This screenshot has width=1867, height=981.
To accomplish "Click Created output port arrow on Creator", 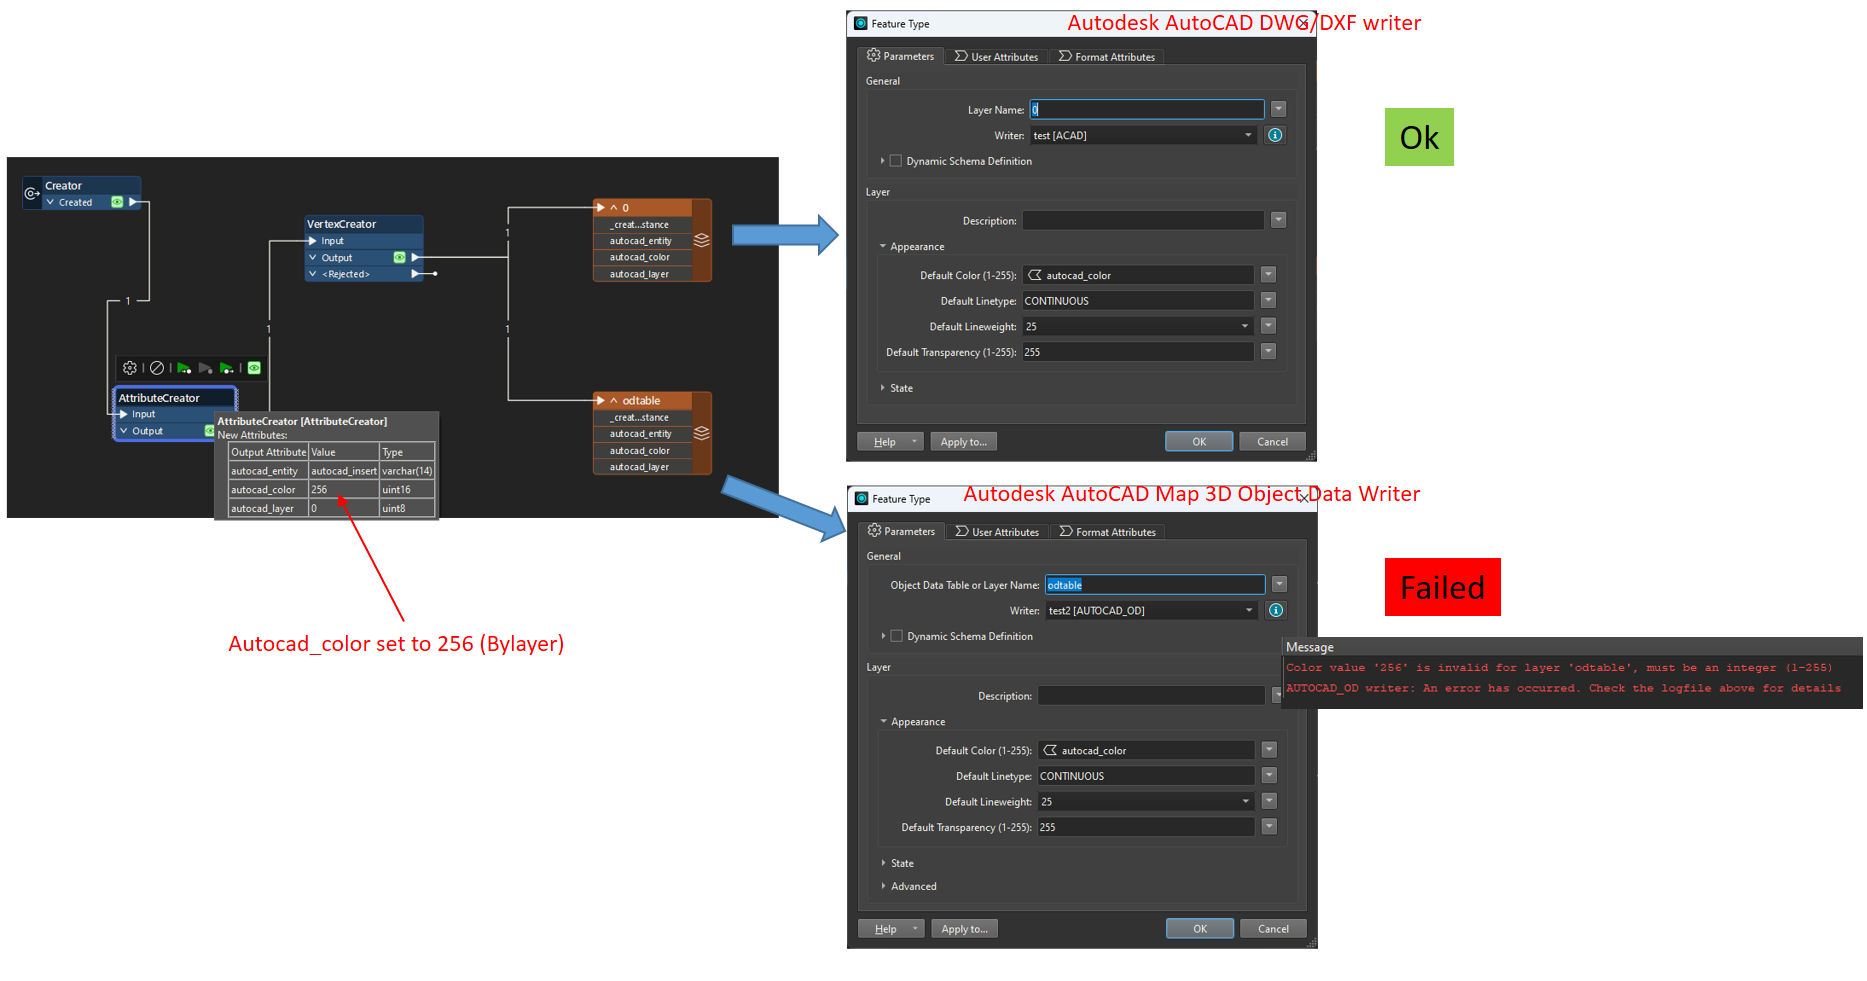I will (133, 202).
